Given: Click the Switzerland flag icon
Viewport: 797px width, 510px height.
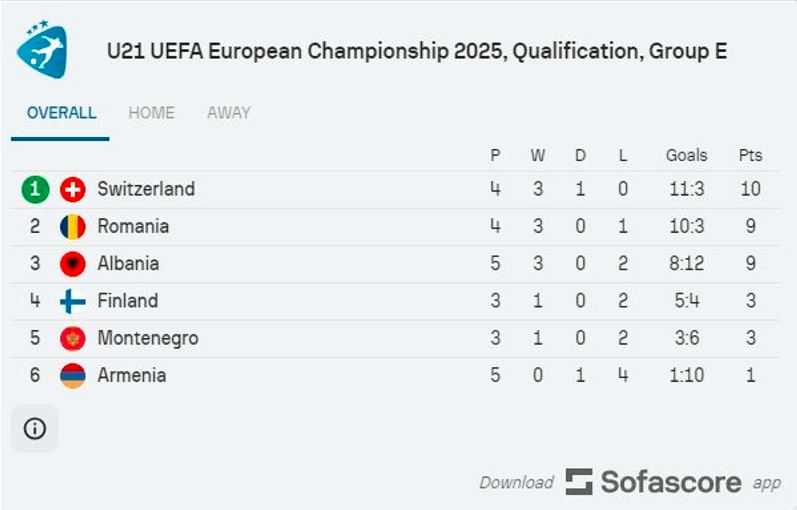Looking at the screenshot, I should click(x=73, y=189).
